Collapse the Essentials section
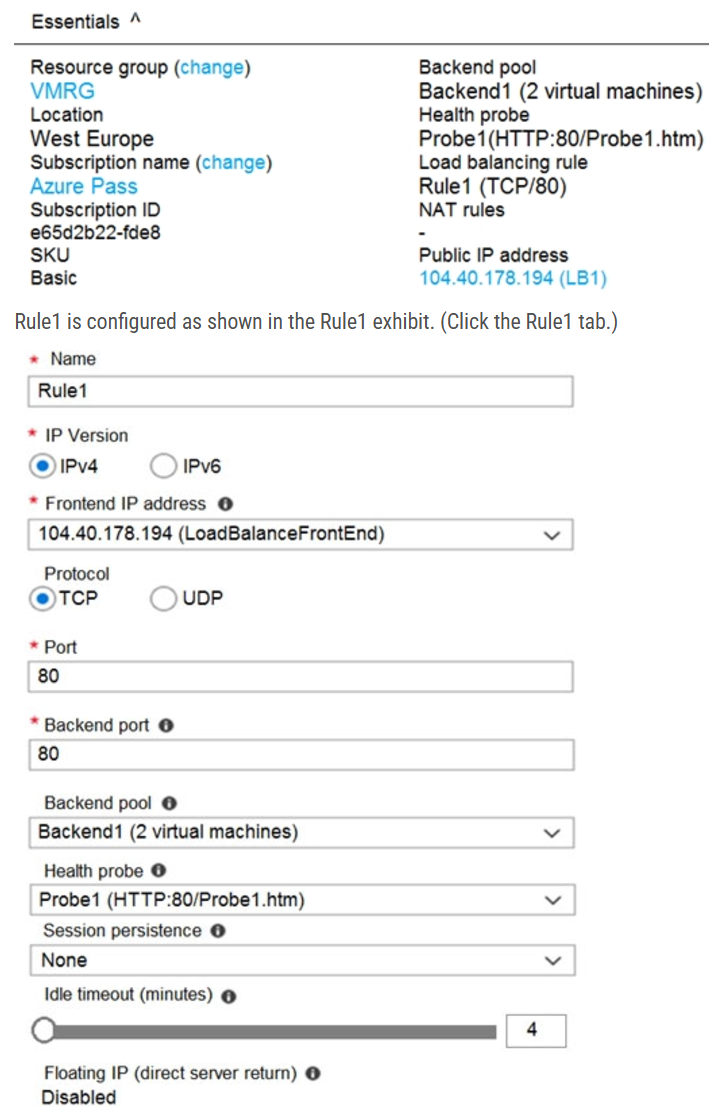The width and height of the screenshot is (709, 1112). (133, 18)
